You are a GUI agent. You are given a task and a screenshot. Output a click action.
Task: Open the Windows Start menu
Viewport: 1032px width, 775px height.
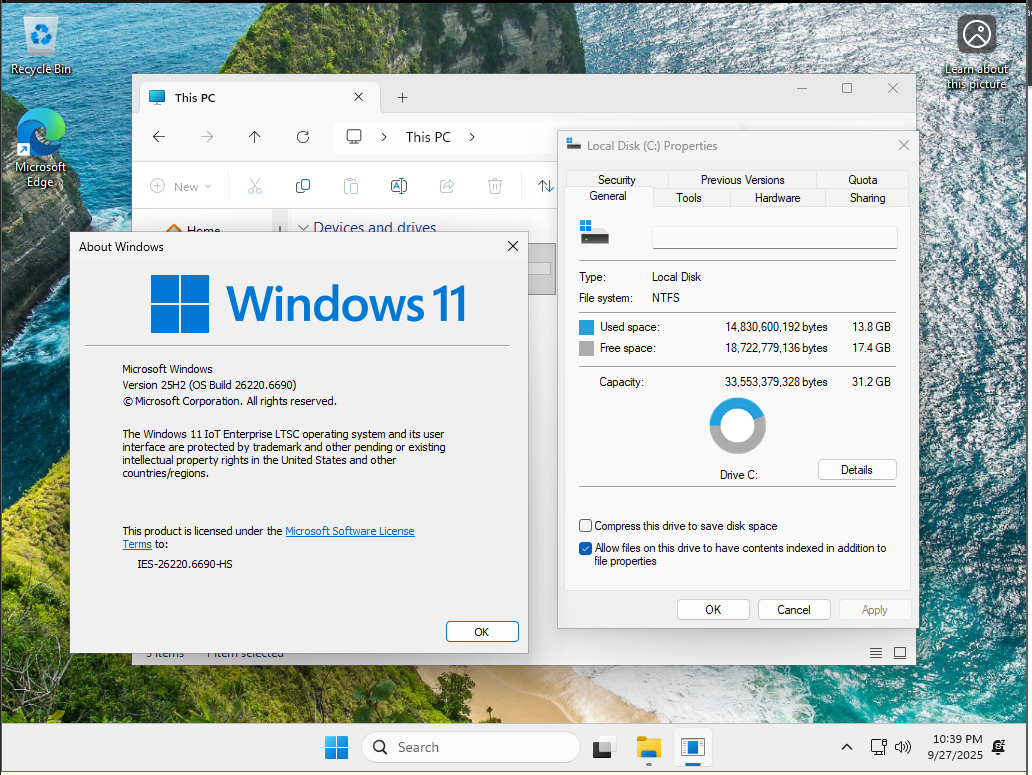click(x=336, y=747)
